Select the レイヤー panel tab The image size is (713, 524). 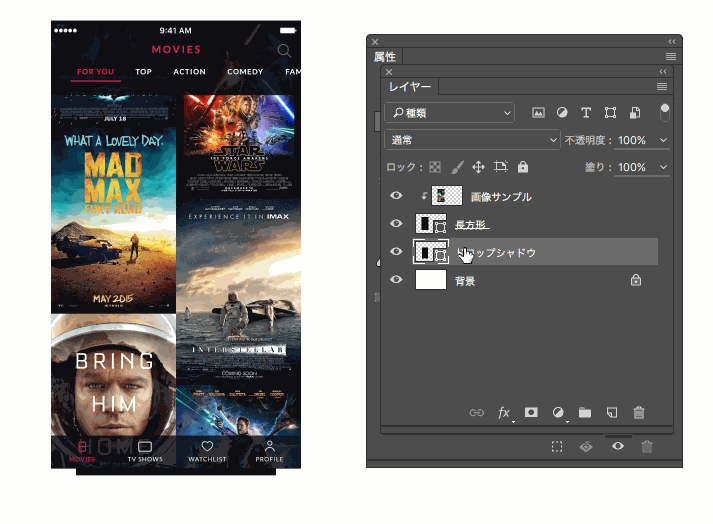tap(410, 86)
